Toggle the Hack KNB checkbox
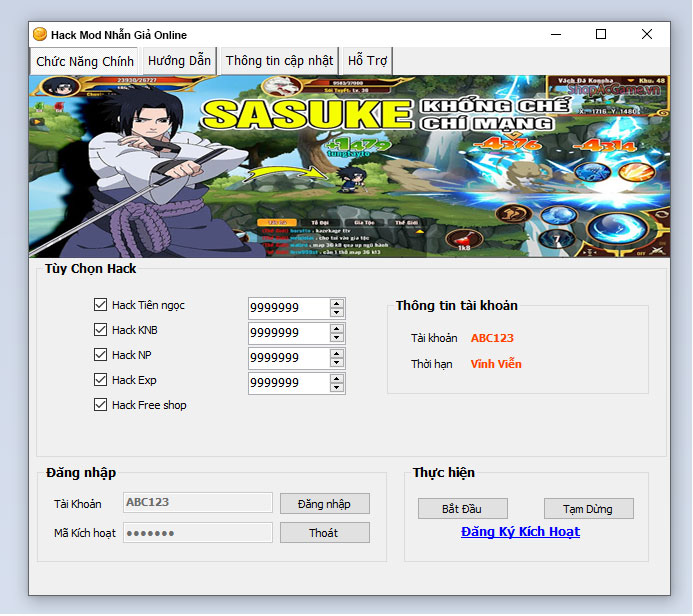This screenshot has height=616, width=693. pyautogui.click(x=100, y=330)
